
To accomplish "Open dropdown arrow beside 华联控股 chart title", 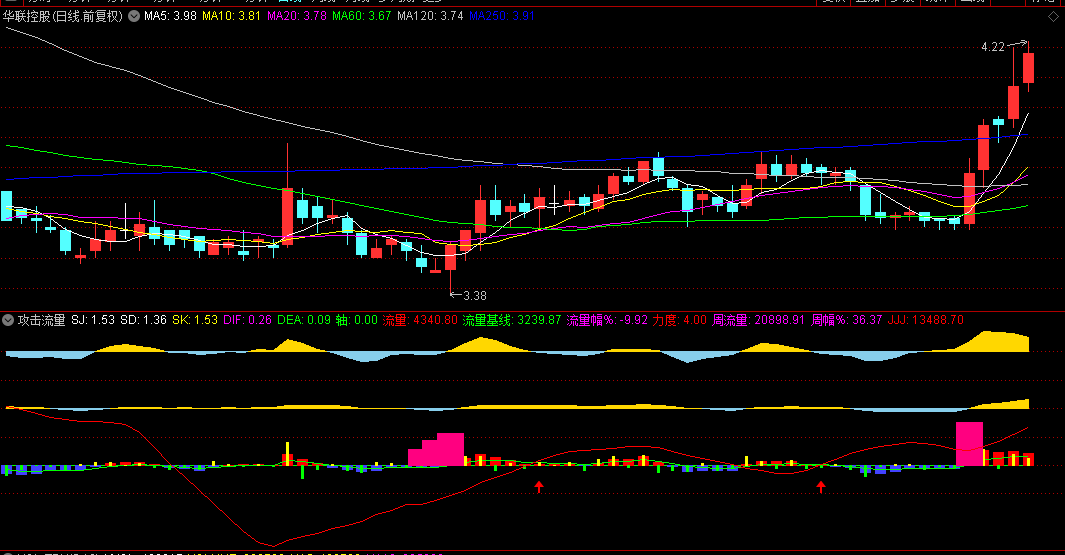I will tap(134, 16).
